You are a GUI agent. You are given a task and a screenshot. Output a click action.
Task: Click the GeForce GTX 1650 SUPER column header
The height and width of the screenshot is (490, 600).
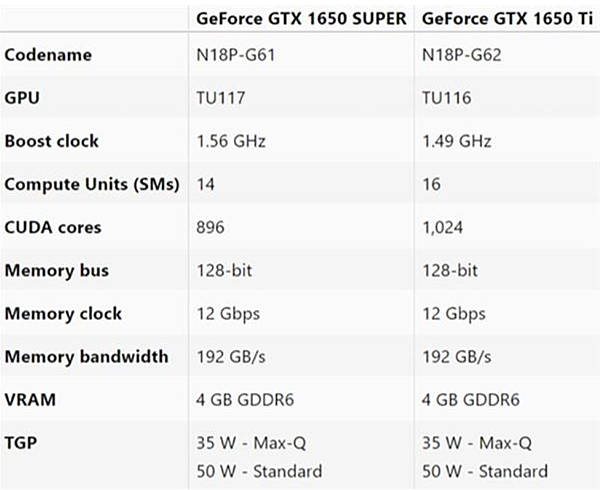coord(301,18)
